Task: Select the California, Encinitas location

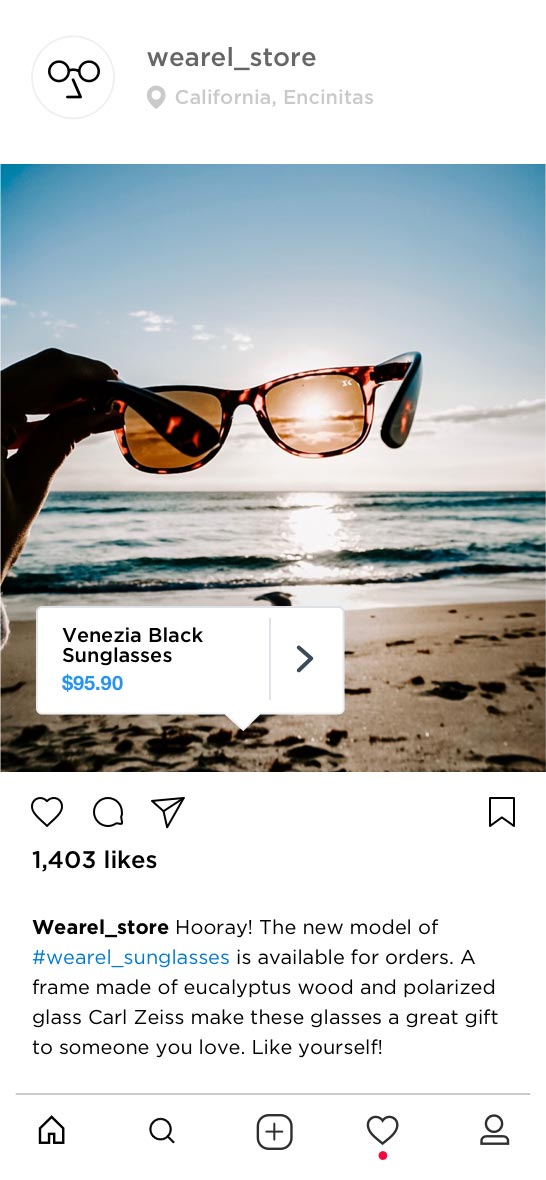Action: pos(274,97)
